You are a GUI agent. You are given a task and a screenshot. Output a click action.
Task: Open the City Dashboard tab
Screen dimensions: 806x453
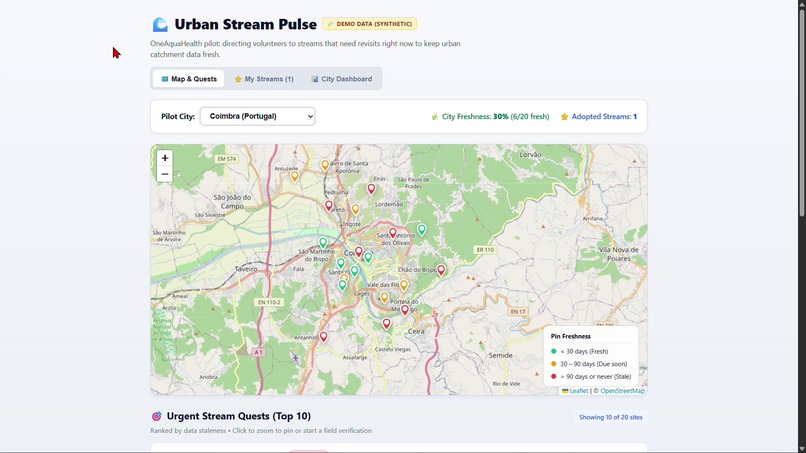[x=342, y=79]
